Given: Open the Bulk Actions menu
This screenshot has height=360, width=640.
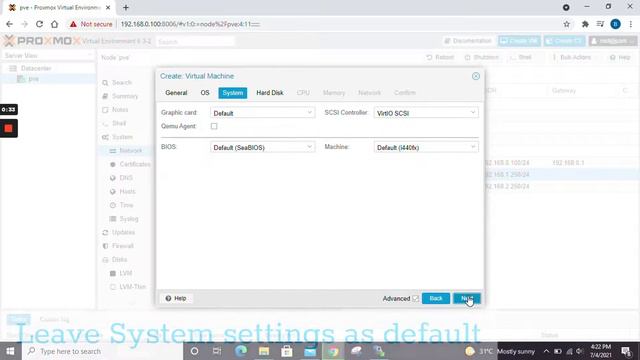Looking at the screenshot, I should click(x=571, y=58).
